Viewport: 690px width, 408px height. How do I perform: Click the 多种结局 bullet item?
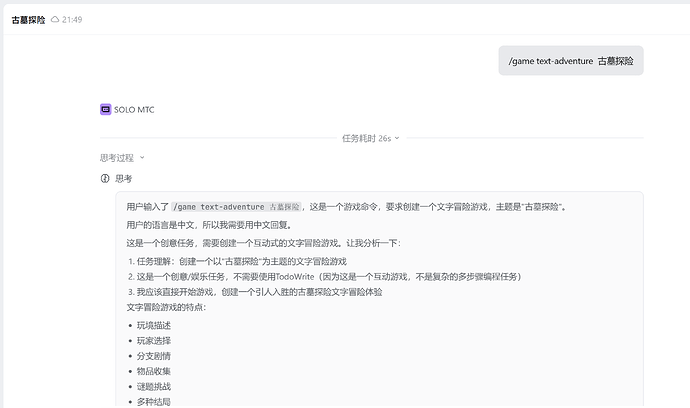pos(154,401)
